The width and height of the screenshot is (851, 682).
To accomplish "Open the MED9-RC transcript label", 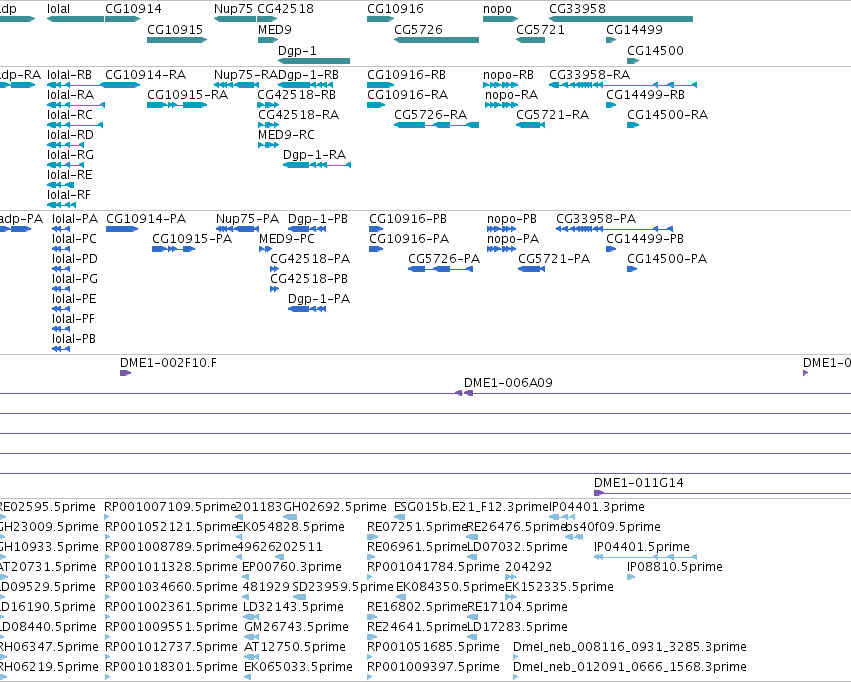I will point(286,135).
